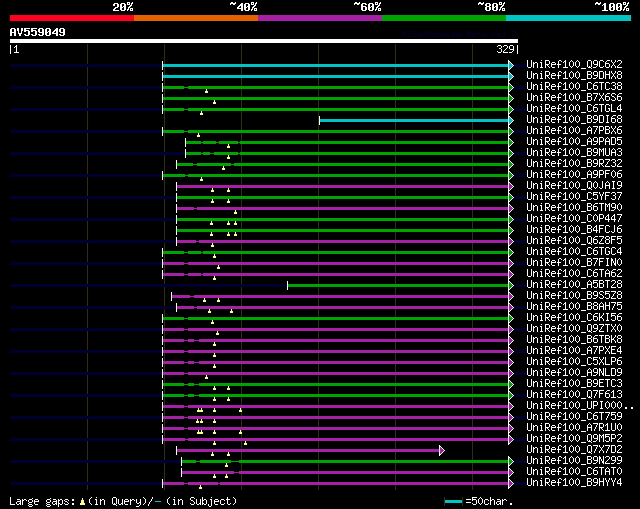The width and height of the screenshot is (640, 509).
Task: Select the UniRef100_A7R1U0 label
Action: [574, 428]
